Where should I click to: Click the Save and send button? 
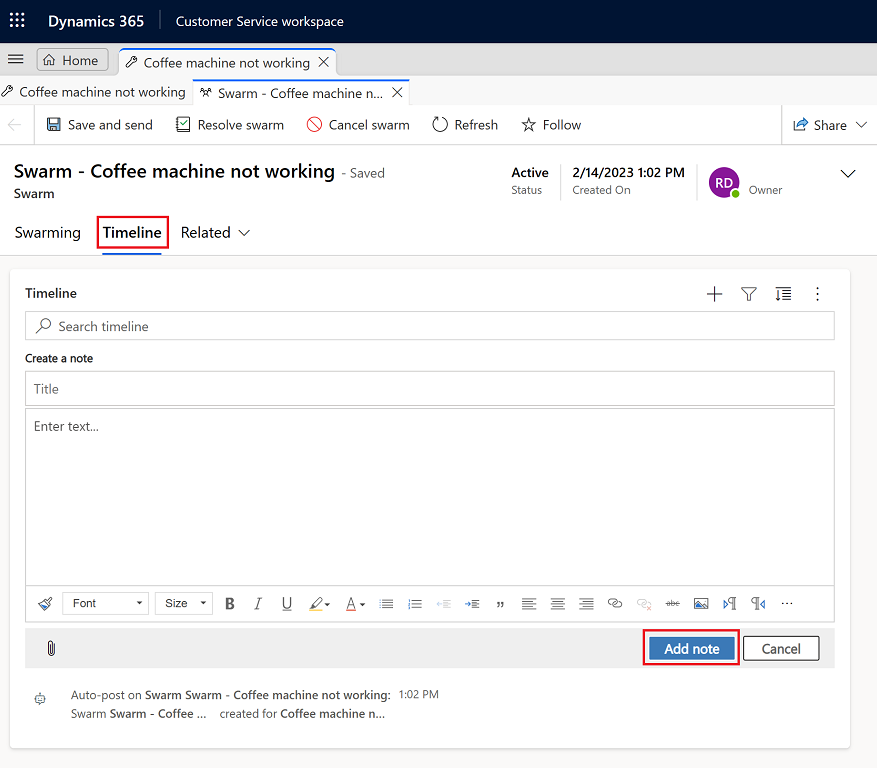(x=99, y=124)
